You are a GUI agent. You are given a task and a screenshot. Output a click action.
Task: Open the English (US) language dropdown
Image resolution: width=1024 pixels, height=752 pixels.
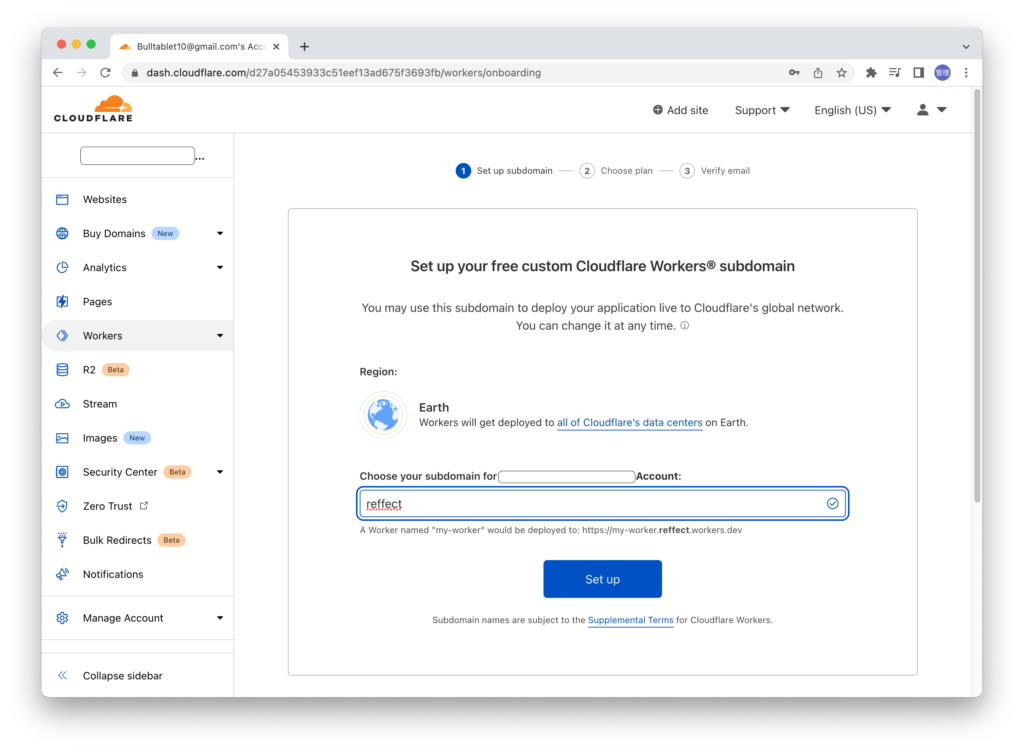pyautogui.click(x=852, y=110)
